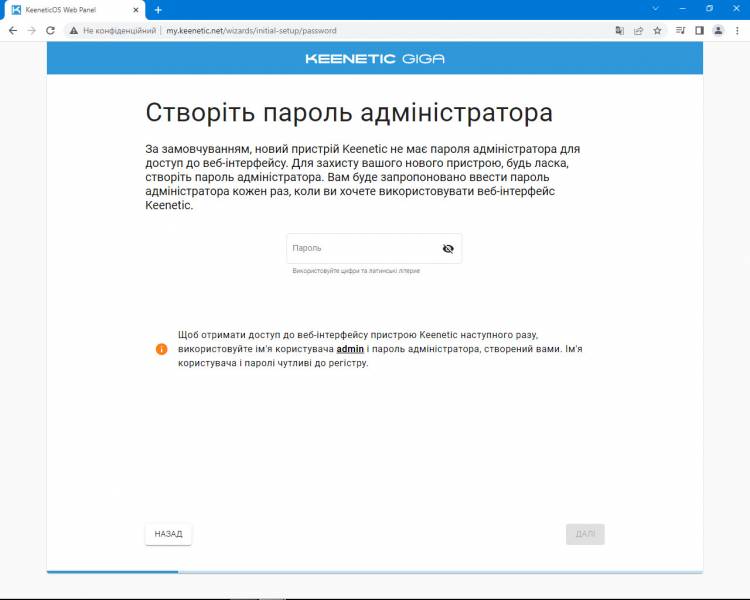Open the media control icon
The width and height of the screenshot is (750, 600).
tap(680, 31)
